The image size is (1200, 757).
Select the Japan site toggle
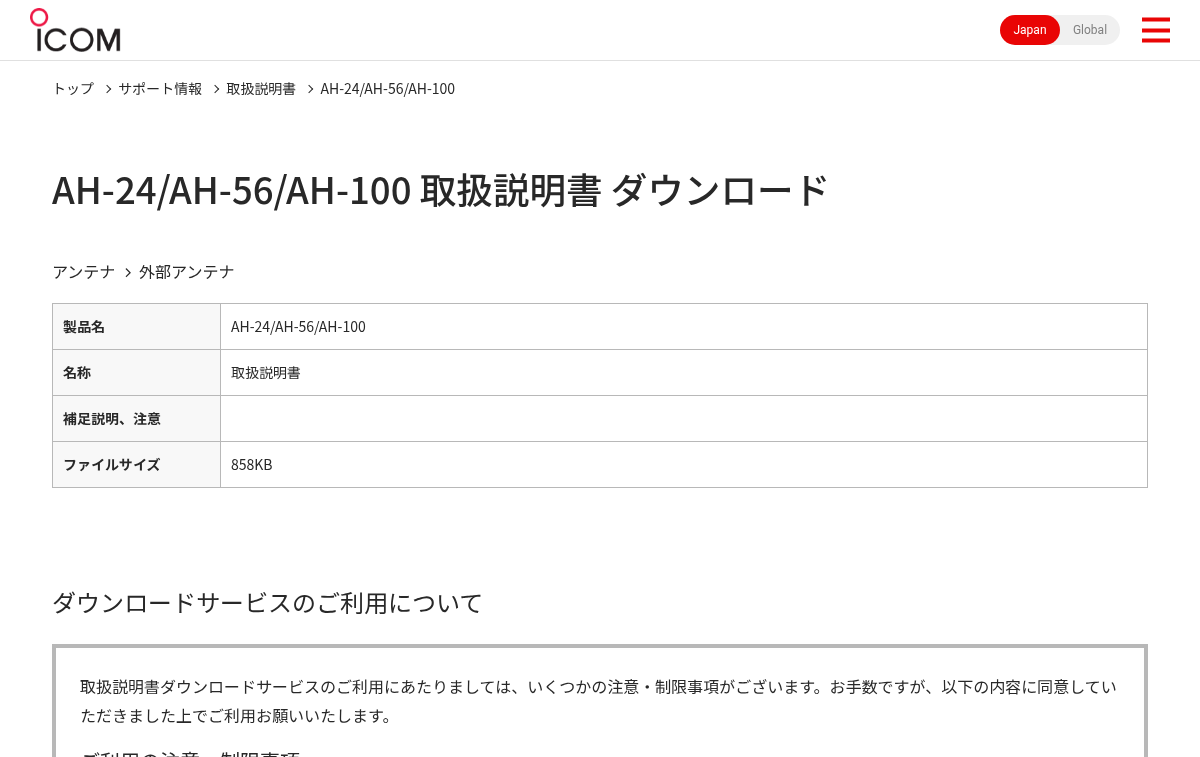click(1030, 30)
